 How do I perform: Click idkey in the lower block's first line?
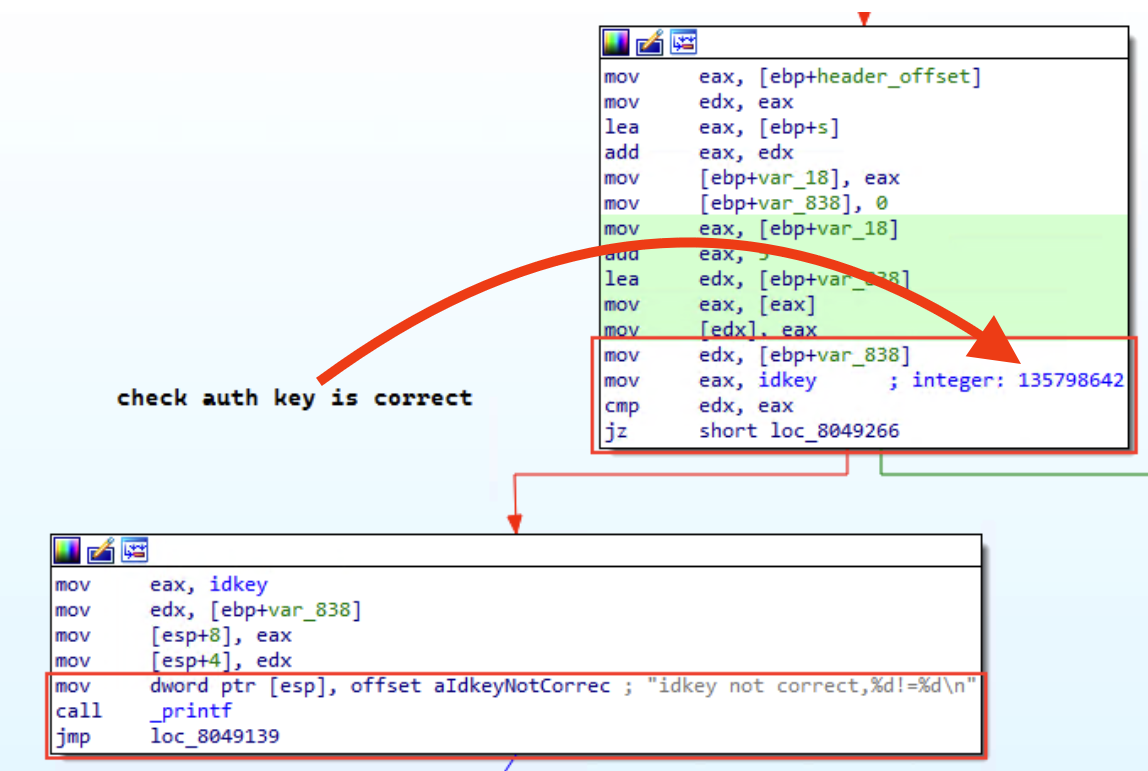pyautogui.click(x=238, y=584)
